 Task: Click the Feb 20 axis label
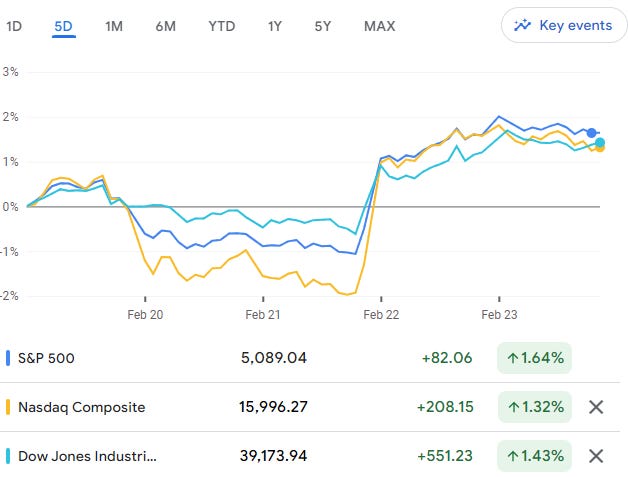(x=145, y=315)
